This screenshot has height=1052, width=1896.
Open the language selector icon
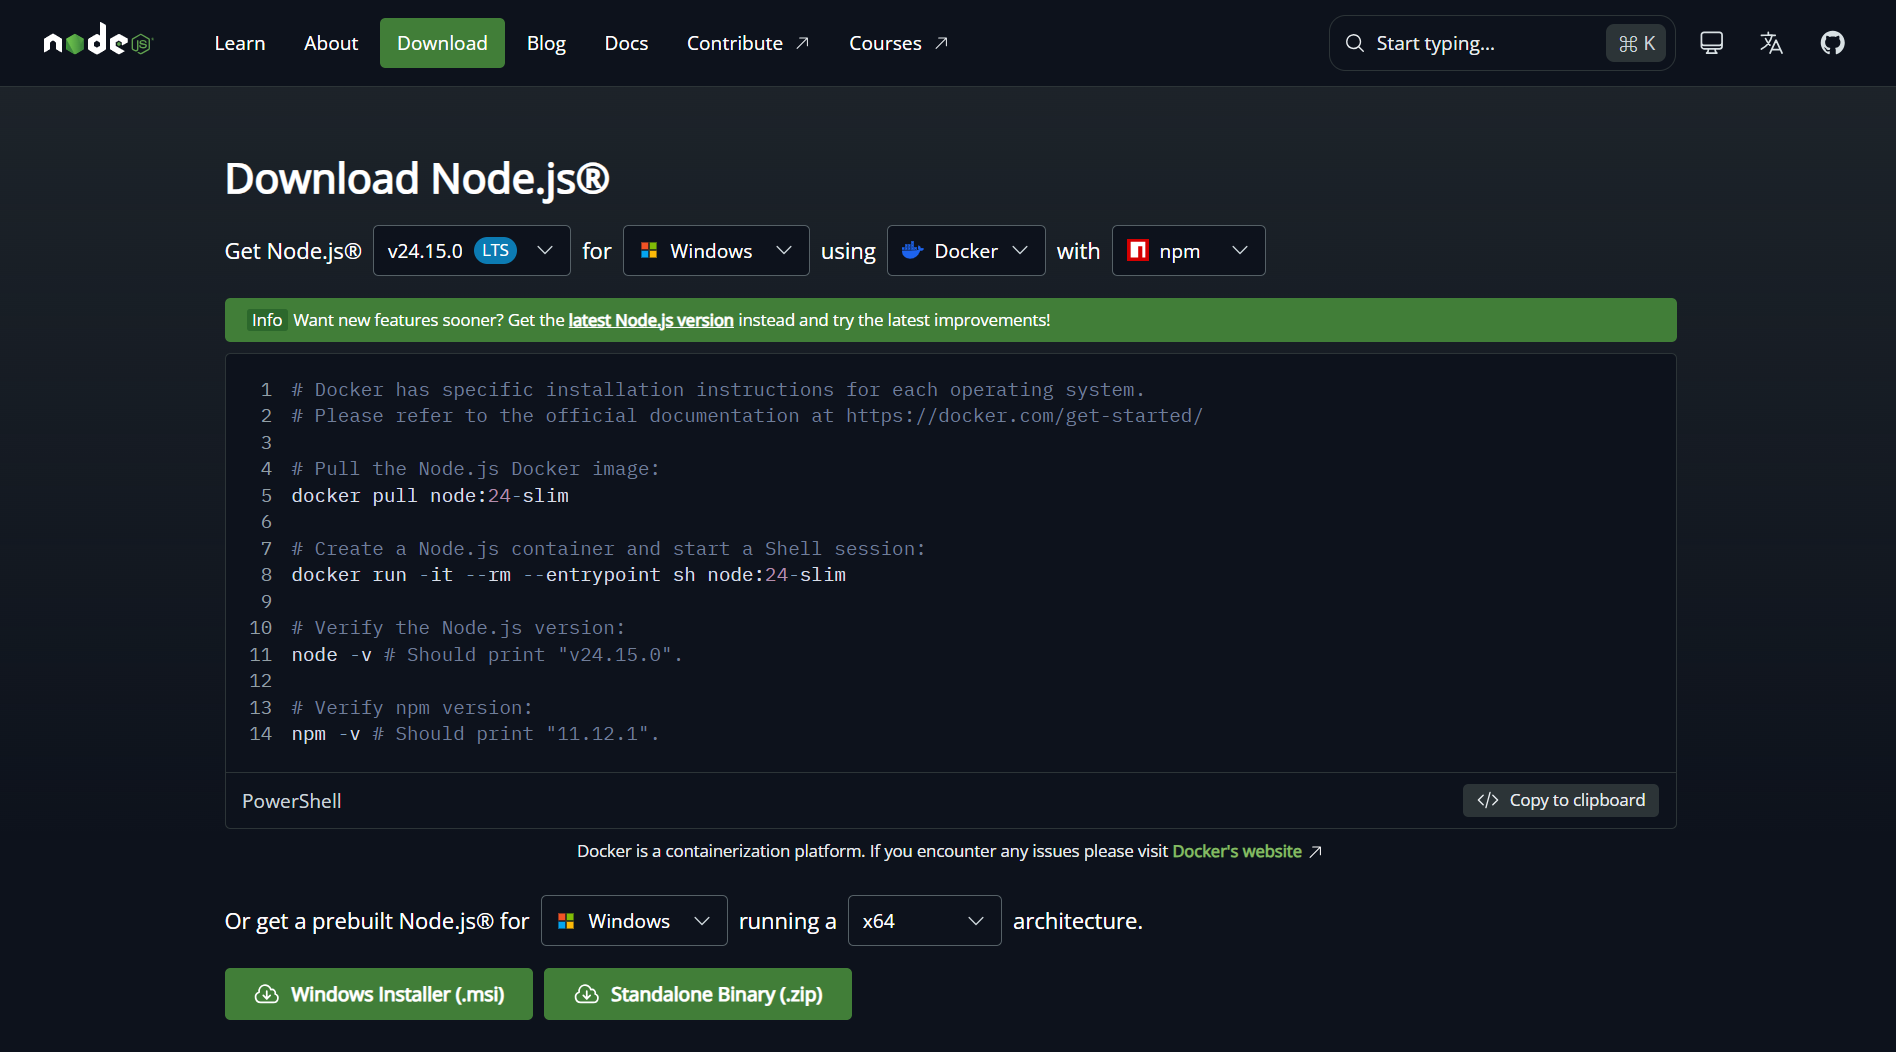(1771, 43)
